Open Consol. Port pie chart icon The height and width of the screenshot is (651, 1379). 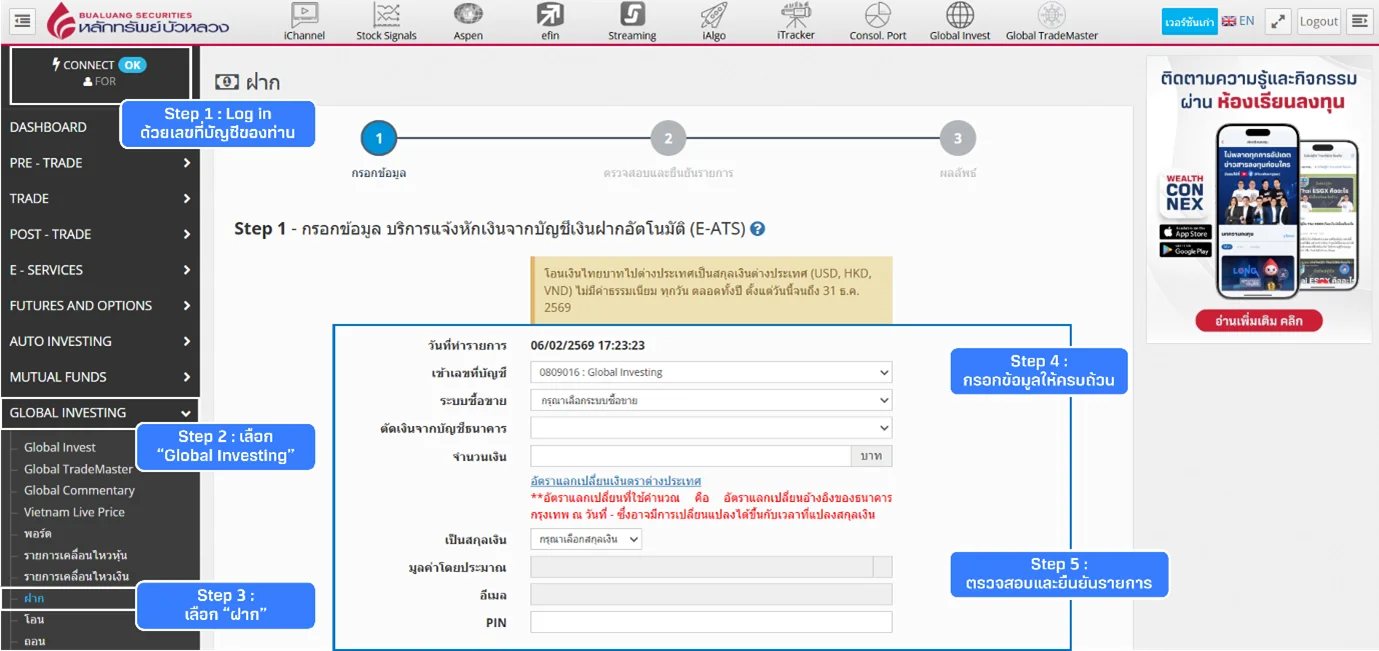coord(877,16)
